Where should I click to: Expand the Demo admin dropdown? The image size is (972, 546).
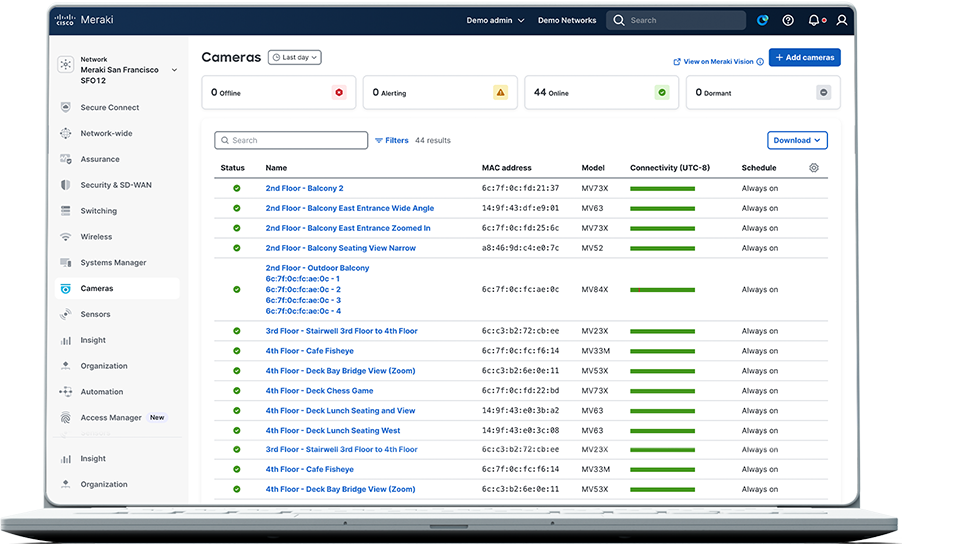495,20
